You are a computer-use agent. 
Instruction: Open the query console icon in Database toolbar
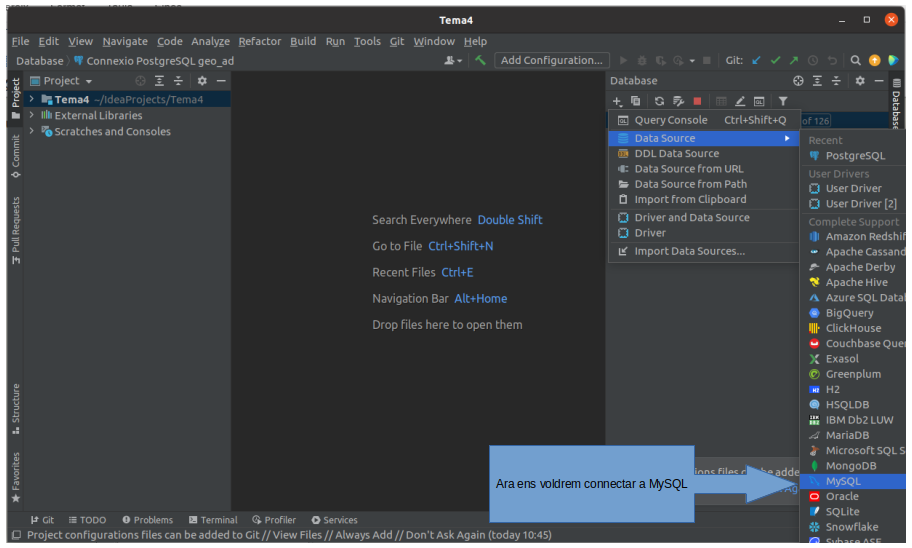click(x=759, y=101)
